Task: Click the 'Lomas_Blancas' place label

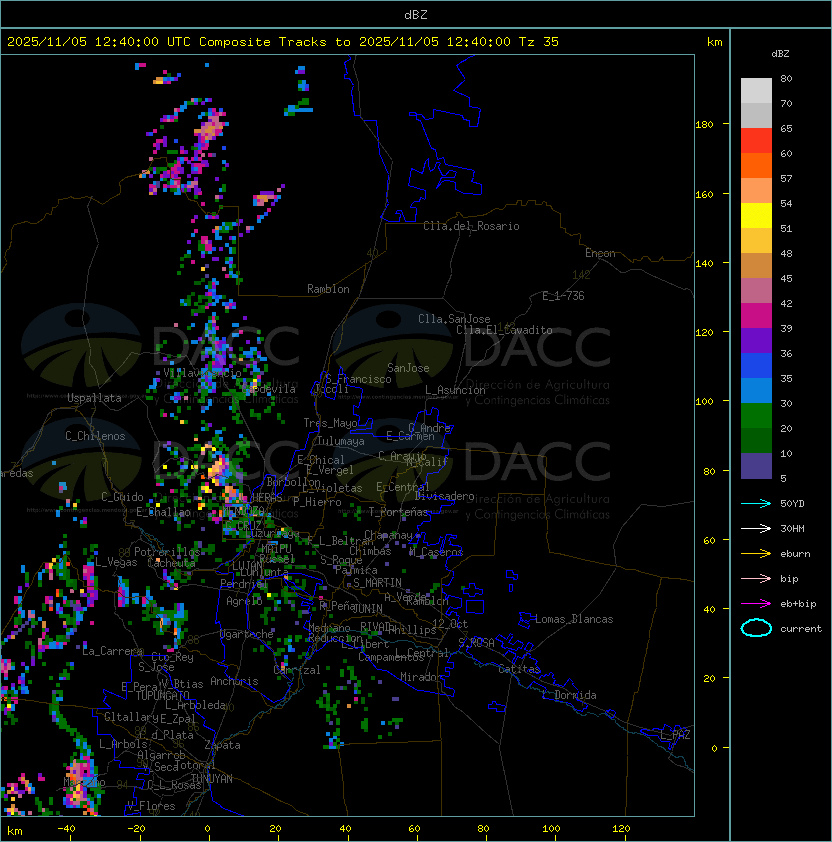Action: [x=574, y=619]
